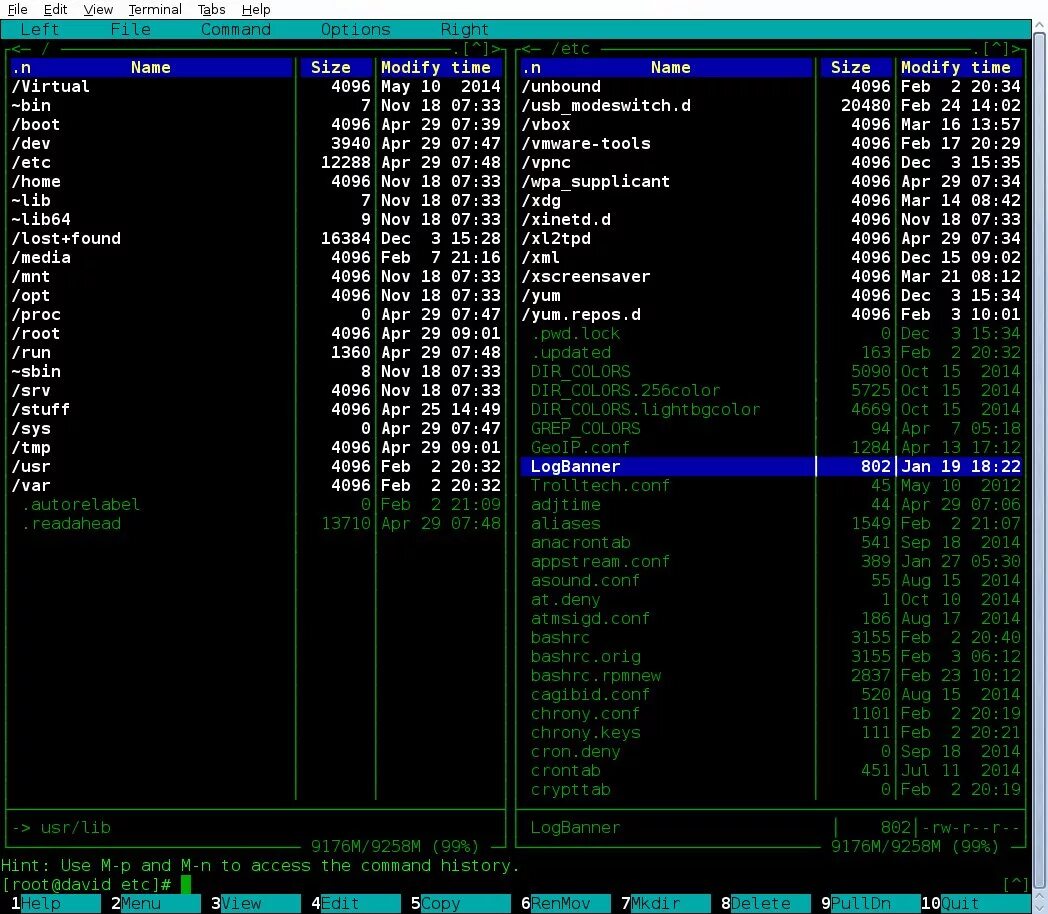Screen dimensions: 1048x914
Task: Select the bashrc.rpmnew file
Action: pyautogui.click(x=771, y=675)
